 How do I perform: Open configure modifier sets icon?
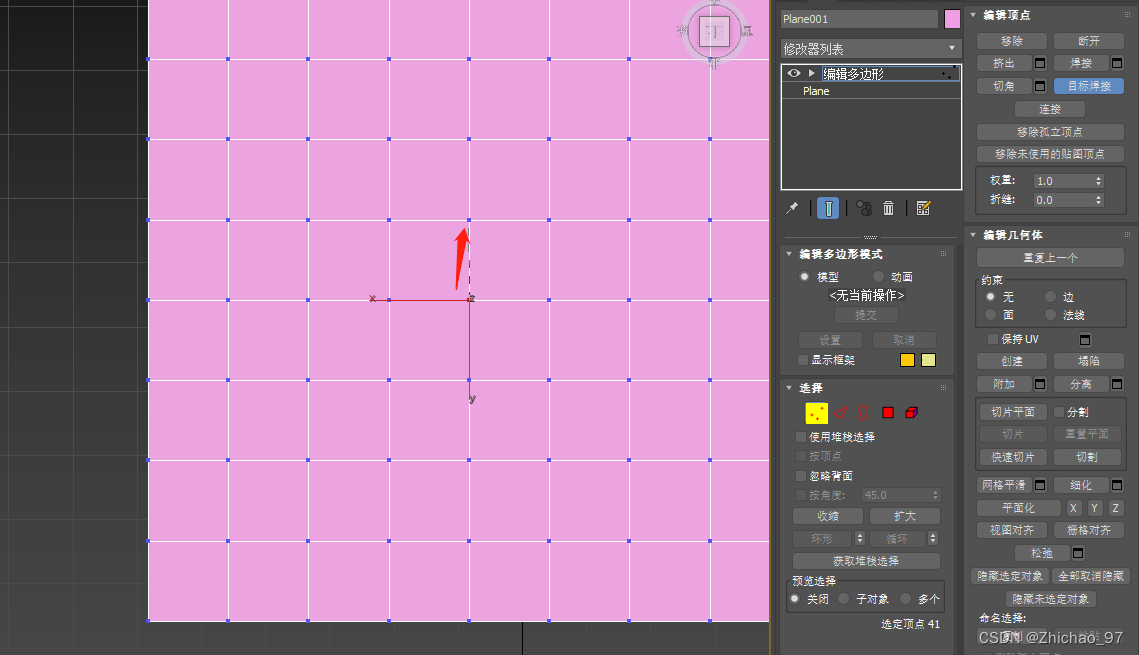(923, 208)
